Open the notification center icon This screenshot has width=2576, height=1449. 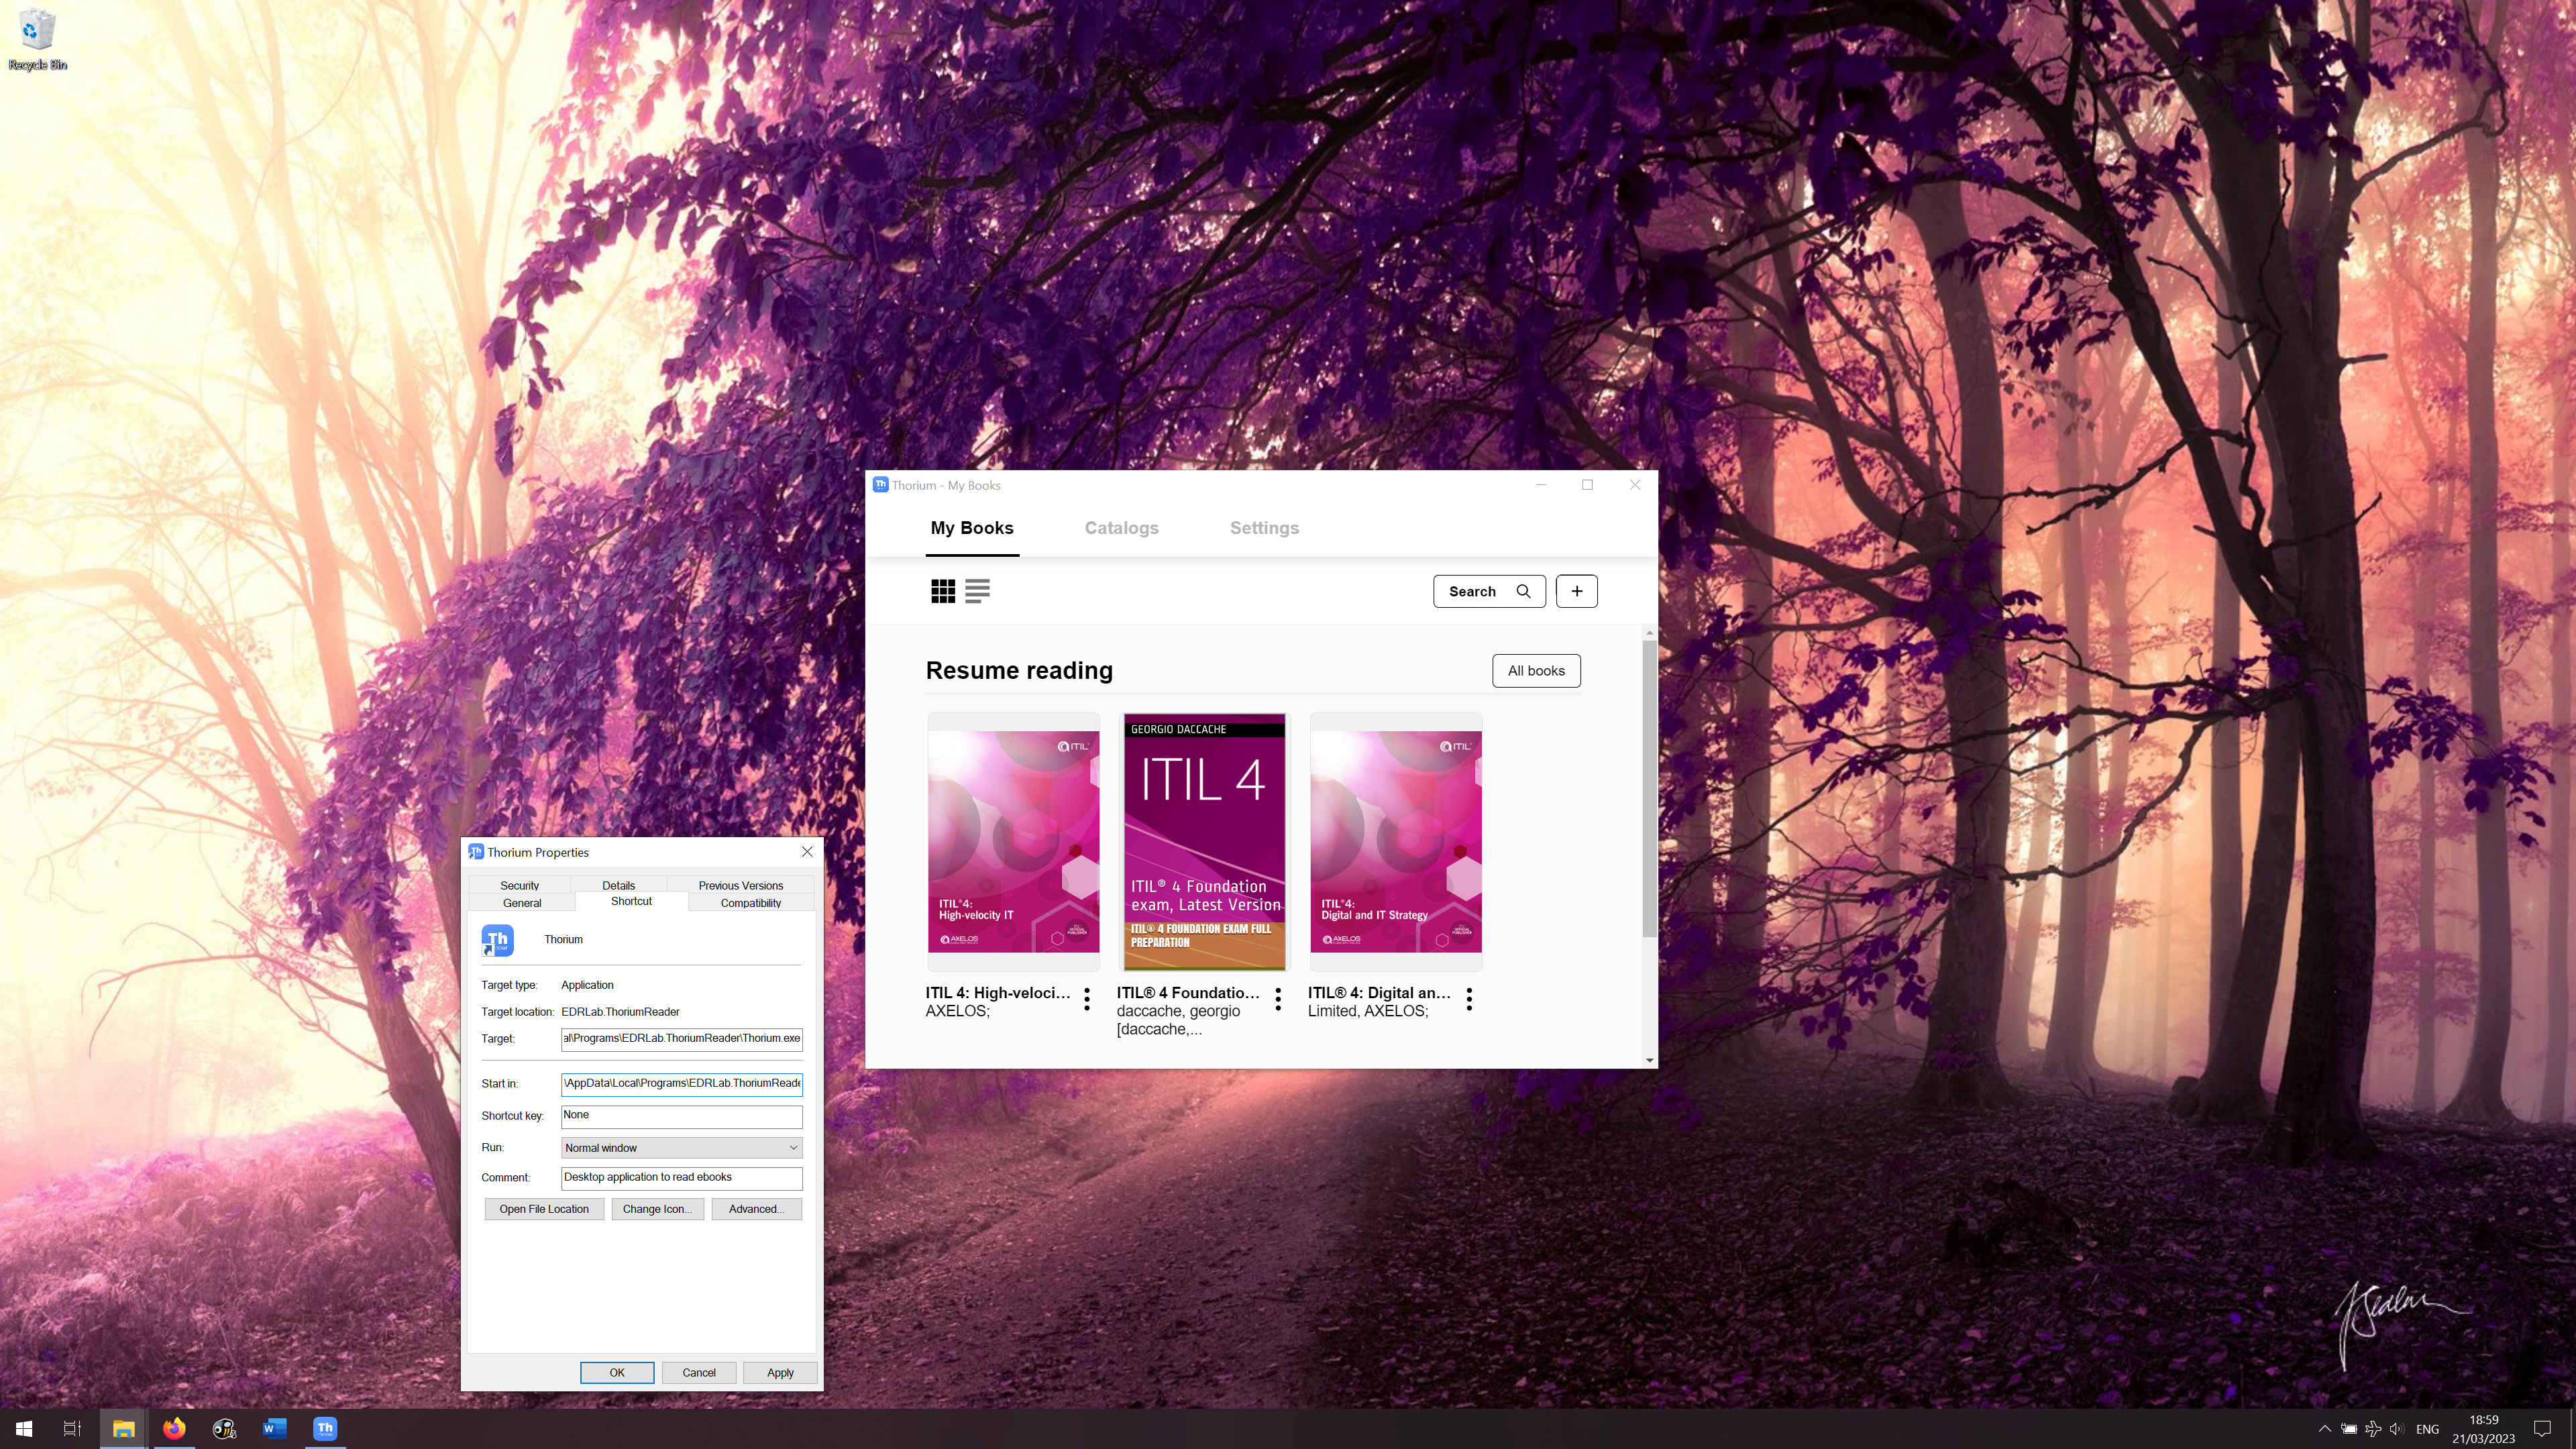2542,1429
